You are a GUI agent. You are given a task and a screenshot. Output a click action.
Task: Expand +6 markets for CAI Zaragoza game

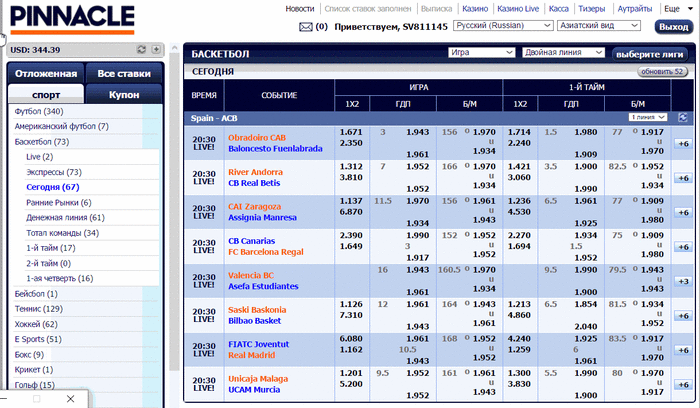click(683, 212)
